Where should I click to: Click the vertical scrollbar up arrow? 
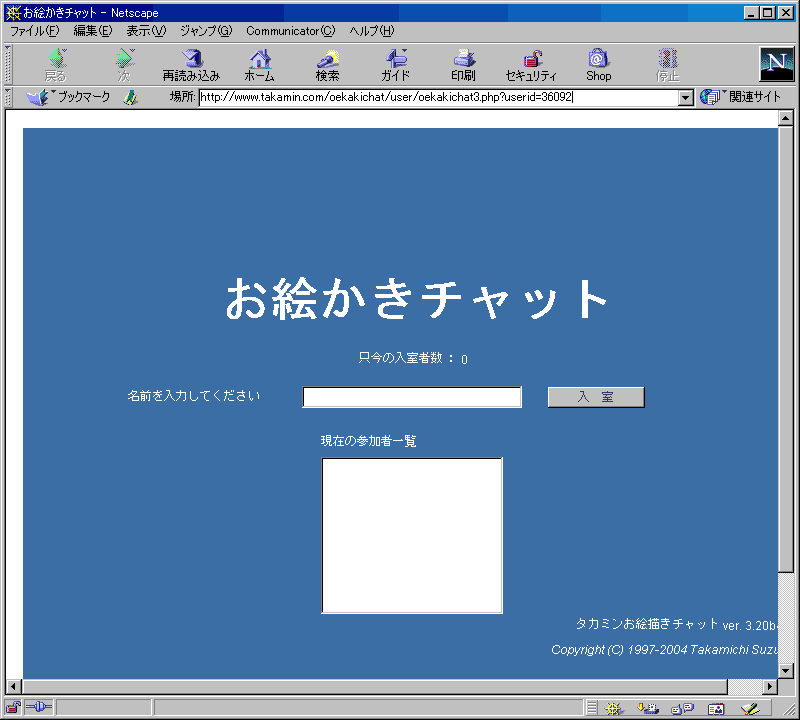click(x=786, y=118)
